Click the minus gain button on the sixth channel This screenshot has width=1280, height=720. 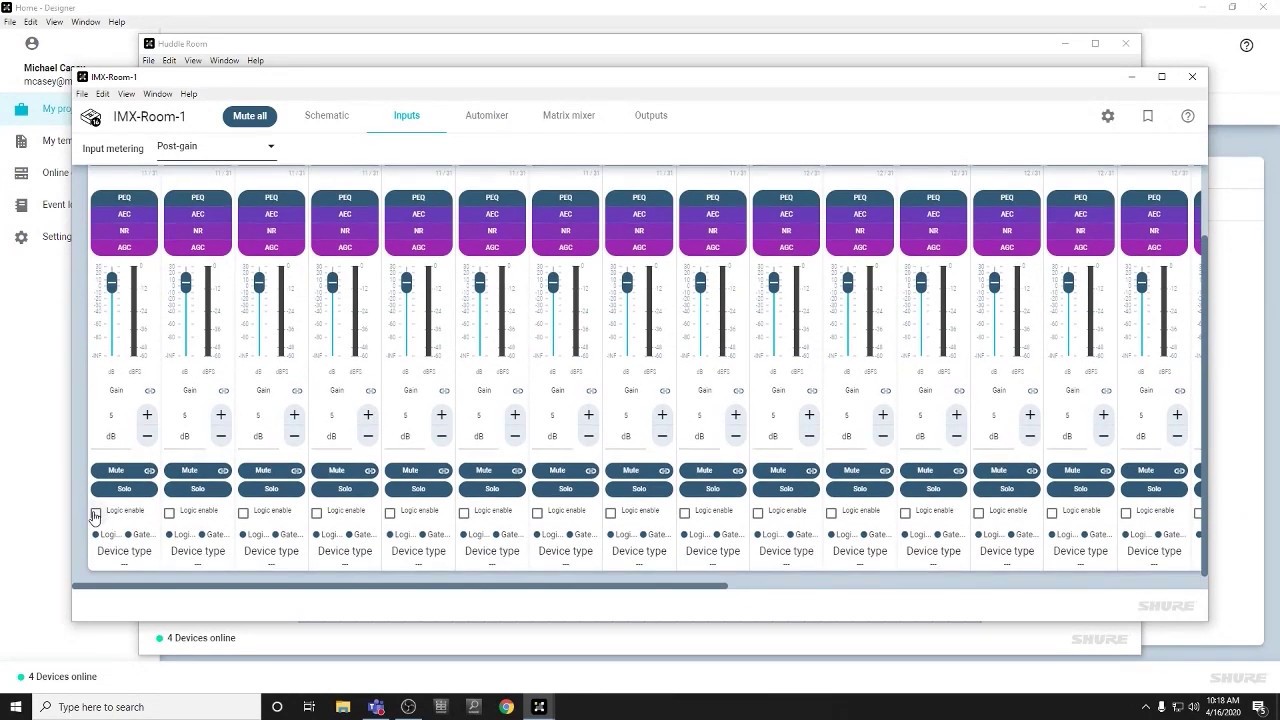coord(515,436)
